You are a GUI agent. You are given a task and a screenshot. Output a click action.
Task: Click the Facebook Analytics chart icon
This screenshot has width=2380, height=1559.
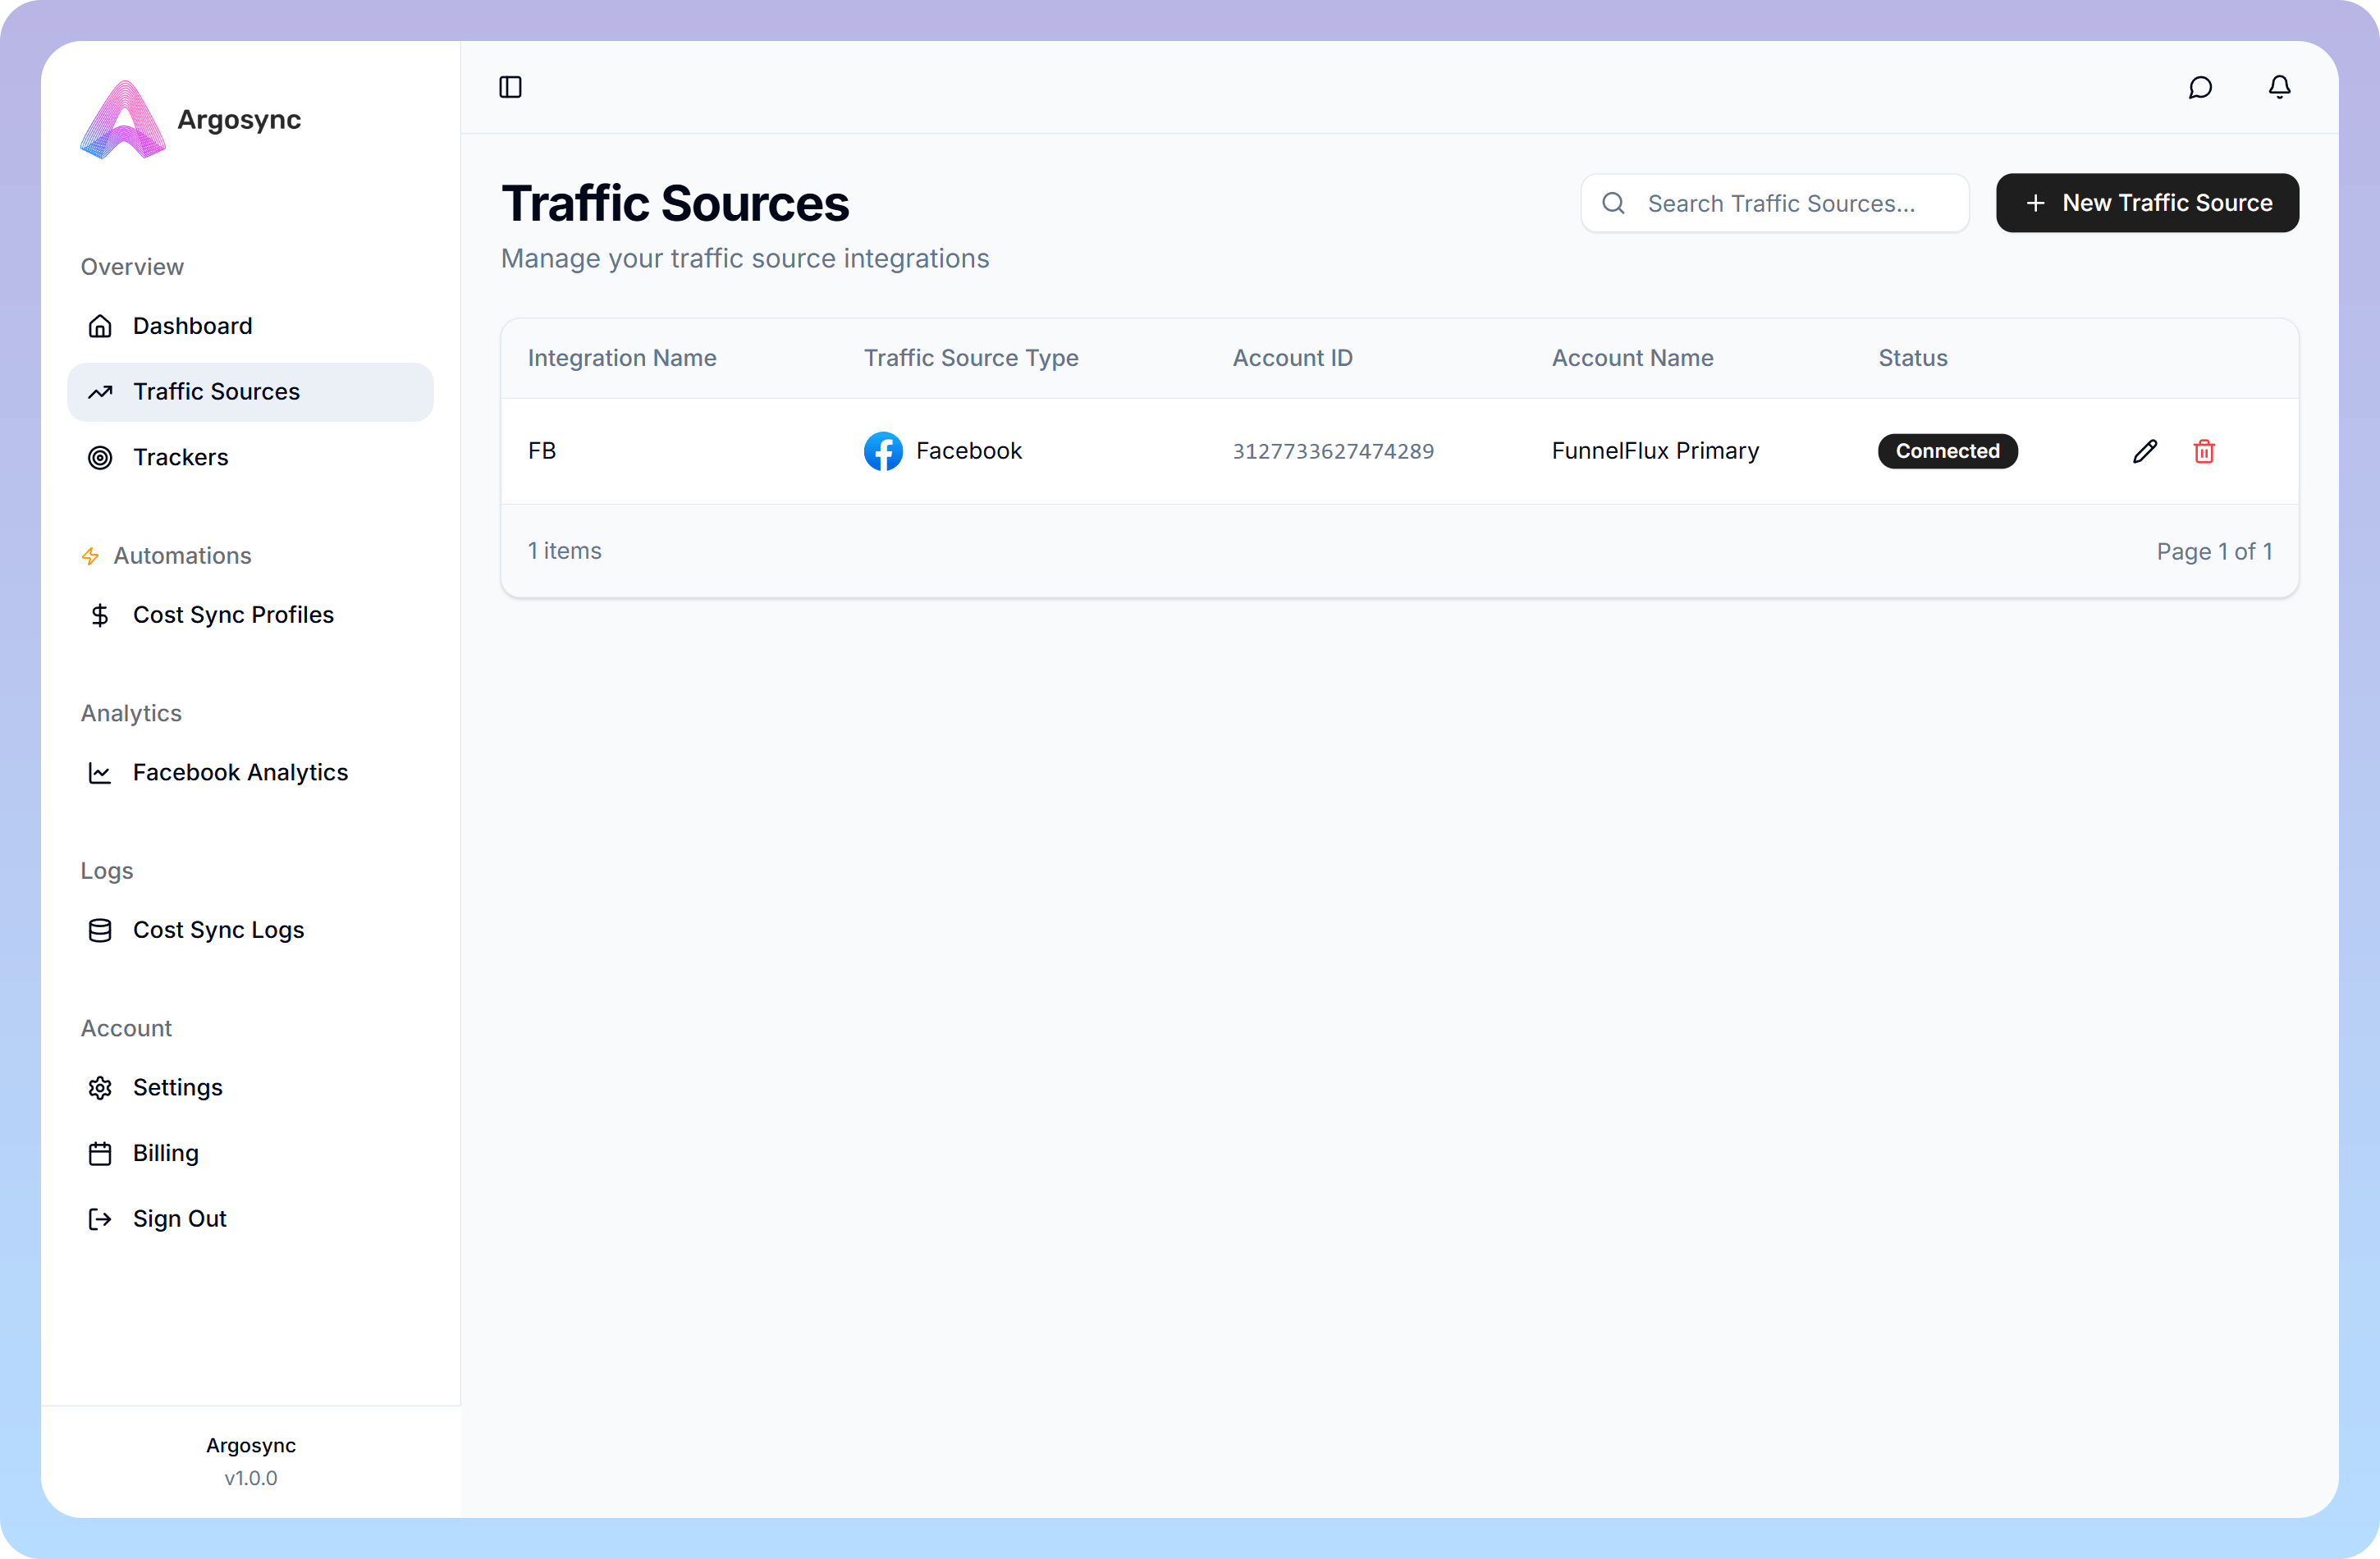click(100, 772)
